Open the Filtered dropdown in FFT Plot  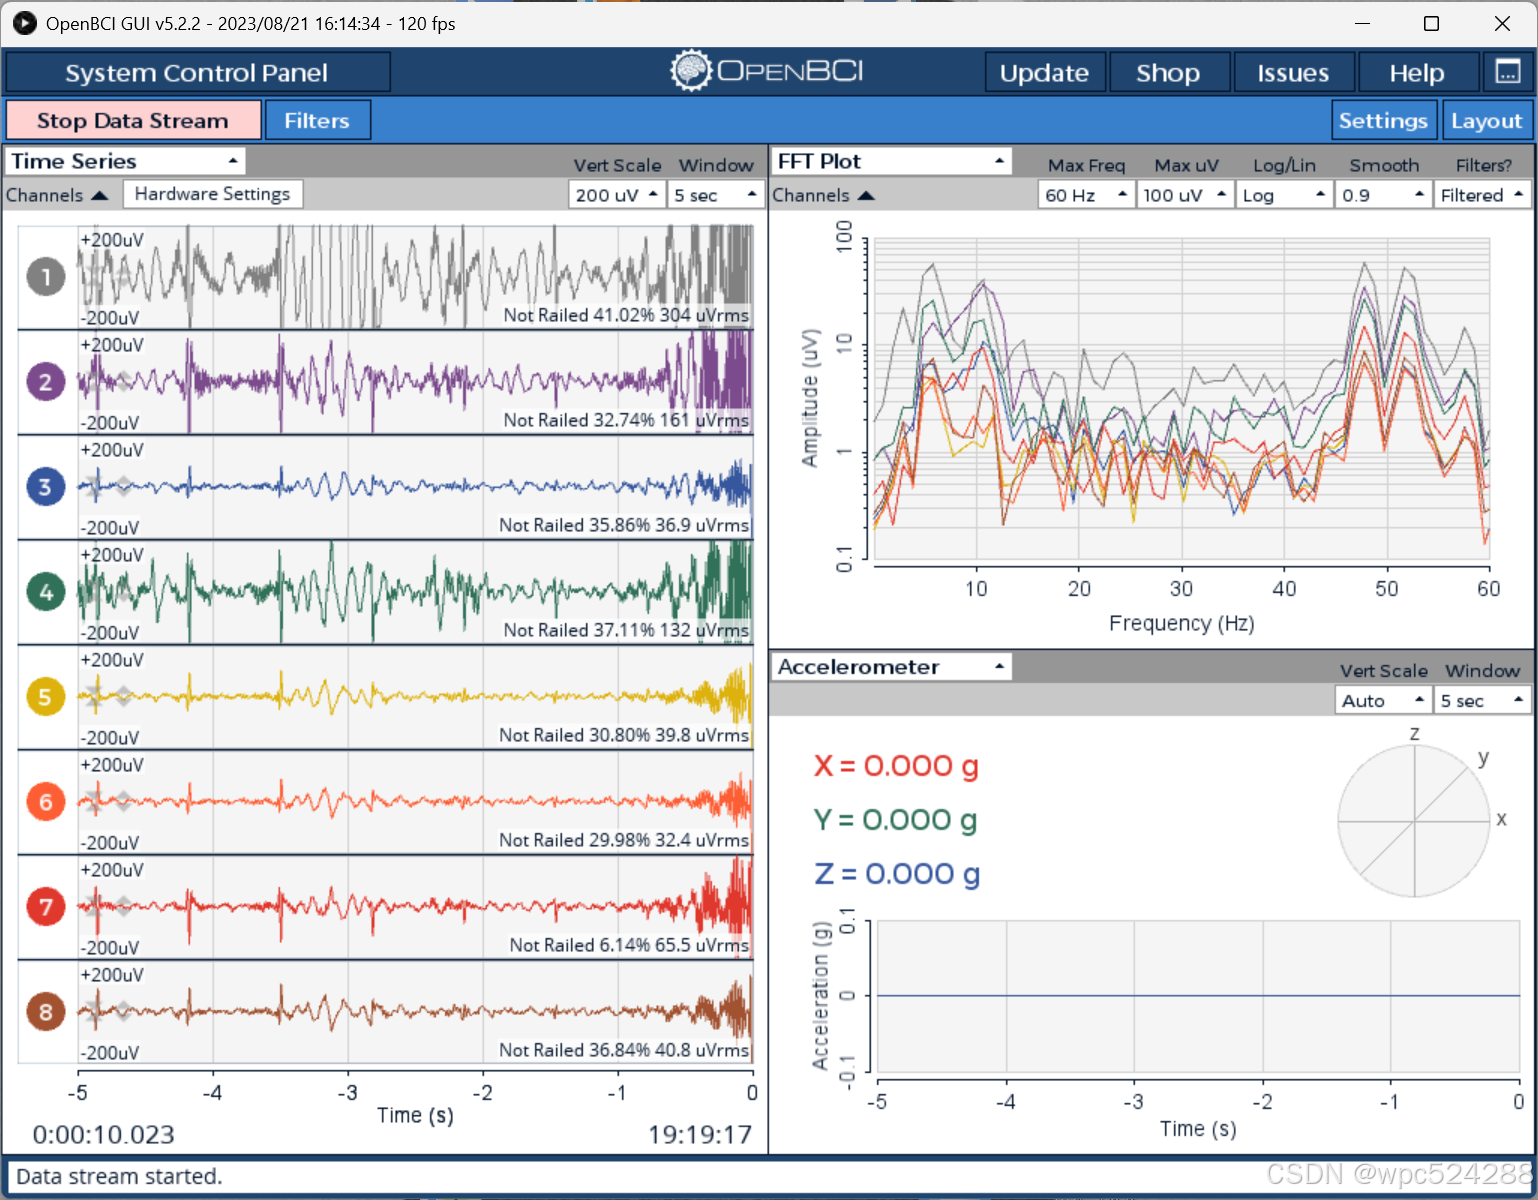click(x=1481, y=195)
